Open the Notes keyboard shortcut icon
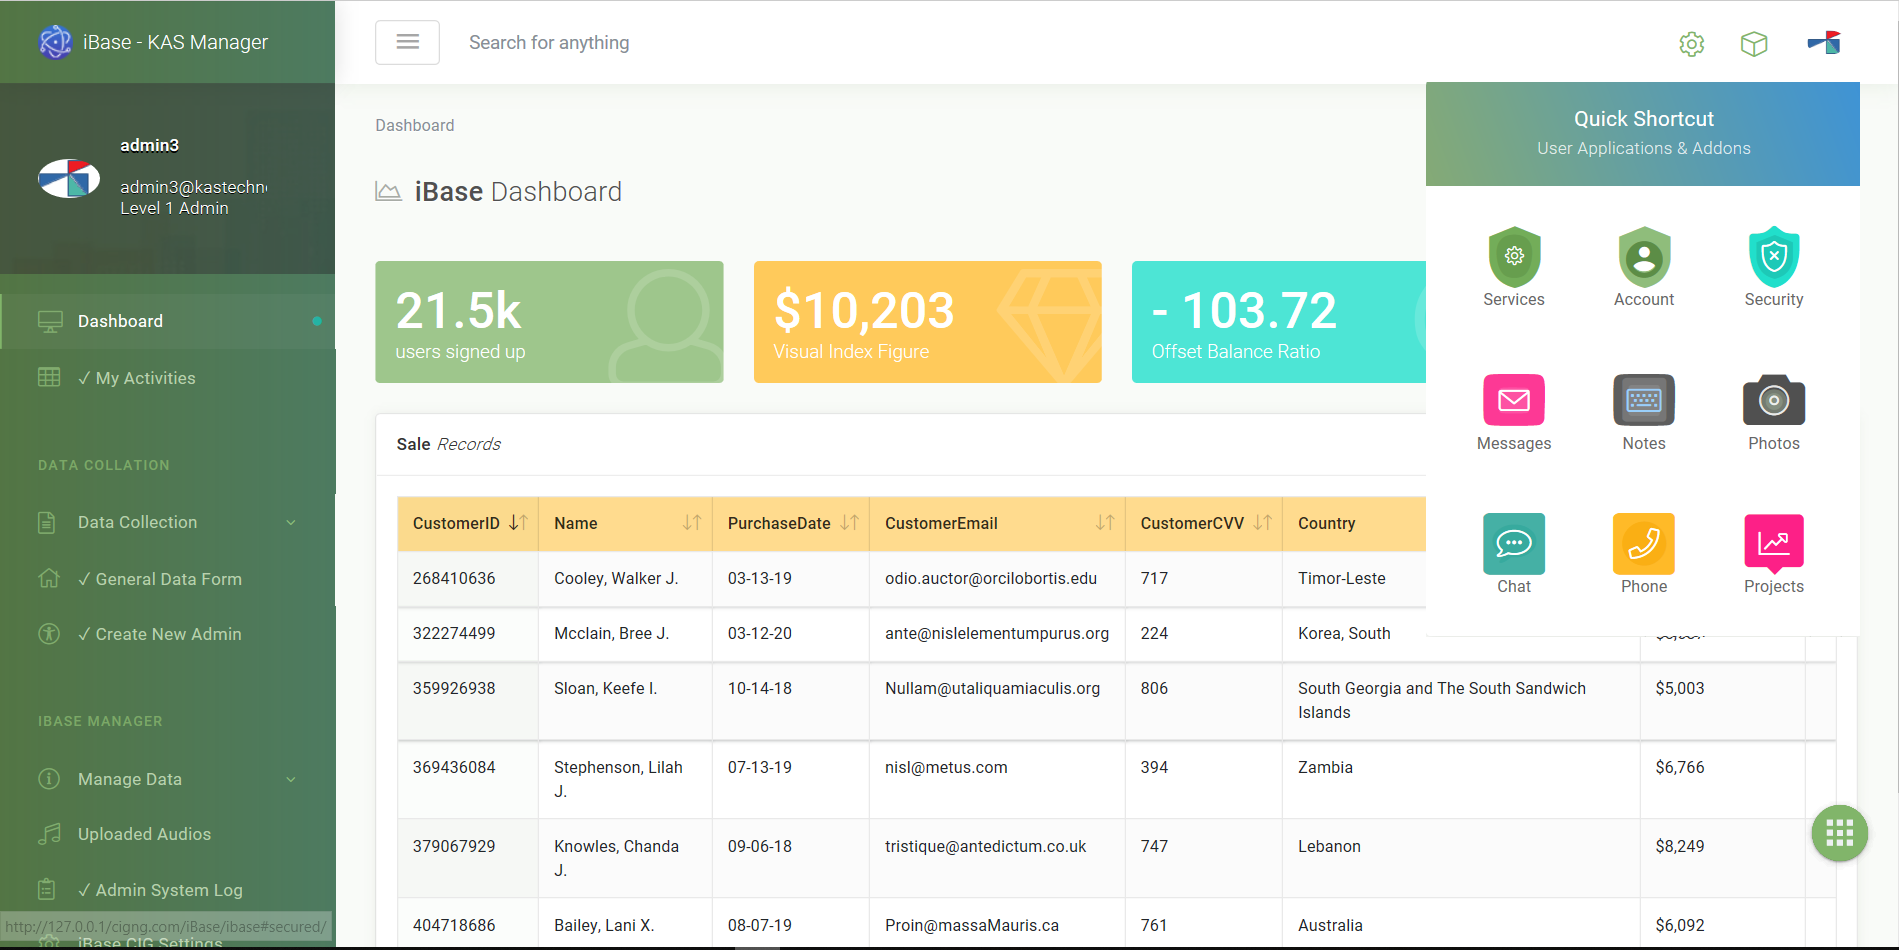The width and height of the screenshot is (1899, 950). click(1643, 401)
